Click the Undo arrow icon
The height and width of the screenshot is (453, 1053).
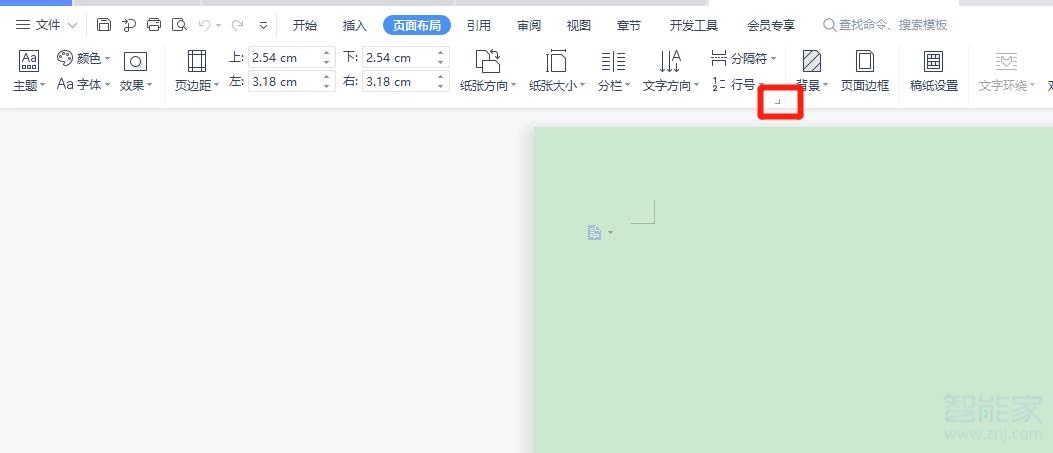(205, 25)
